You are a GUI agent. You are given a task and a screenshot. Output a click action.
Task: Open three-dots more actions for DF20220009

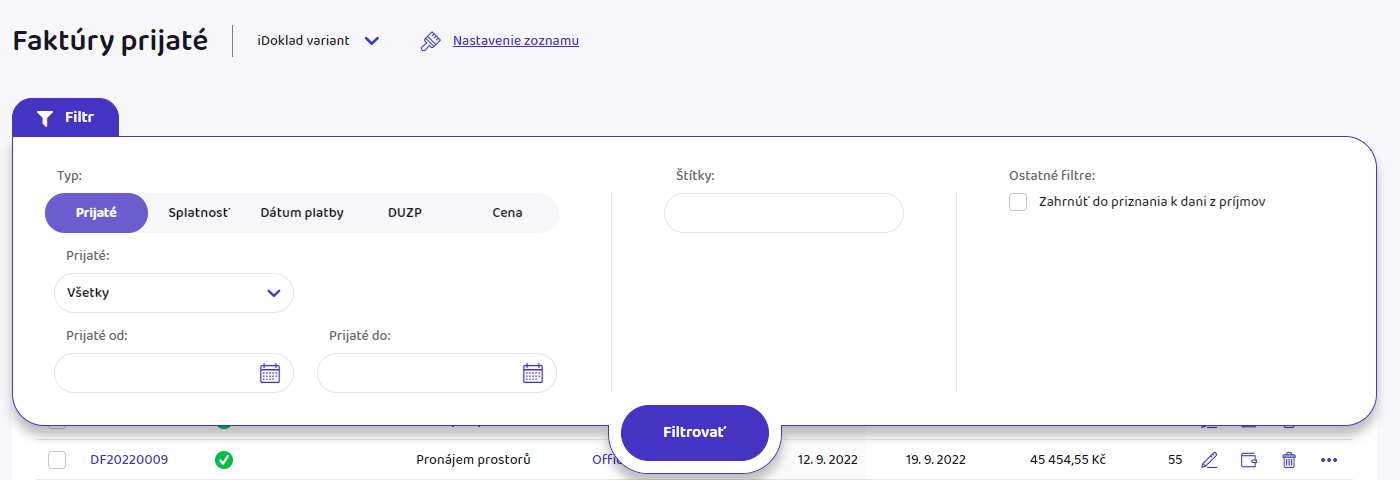(1328, 460)
